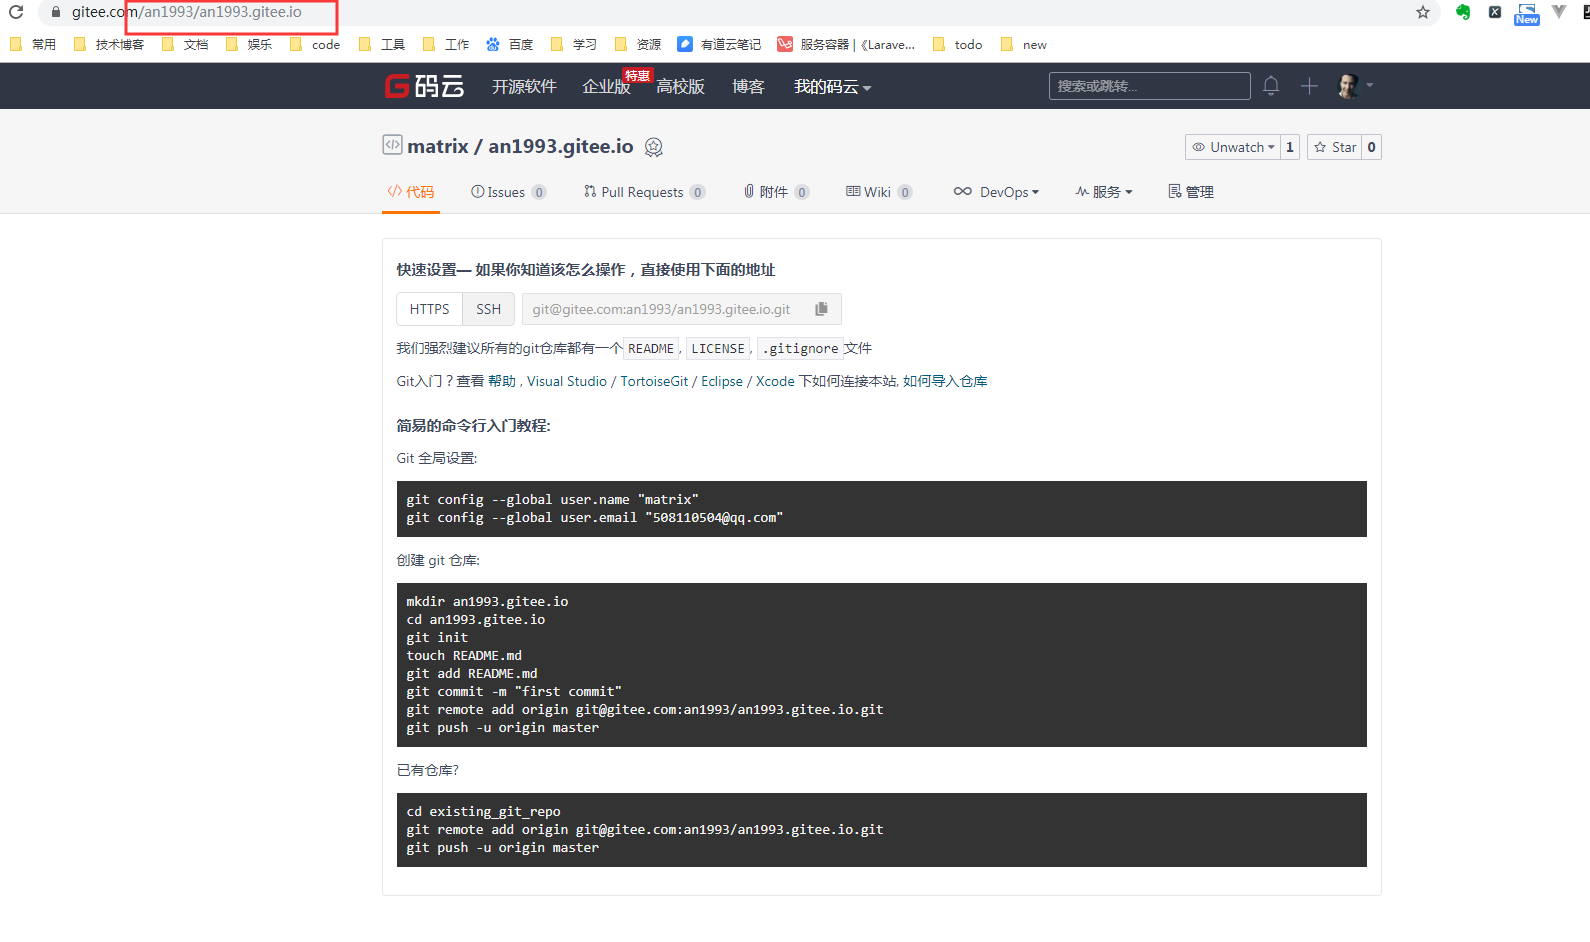Open the Visual Studio link
This screenshot has width=1590, height=942.
567,381
